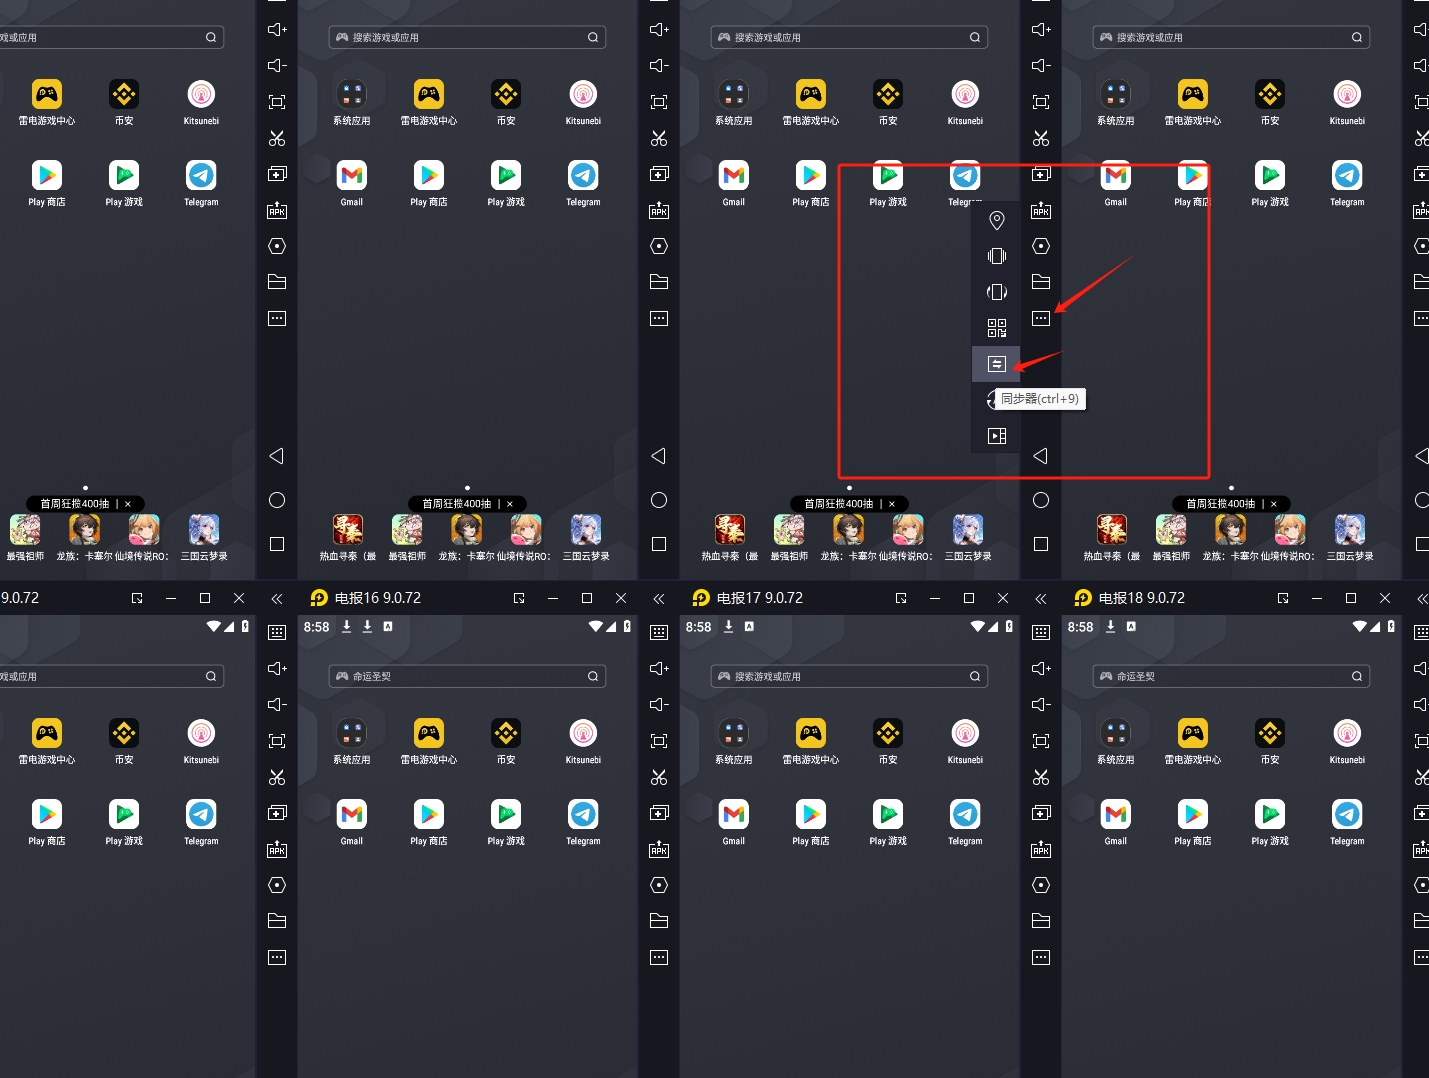Click the rotate-screen icon in the popup menu
This screenshot has width=1429, height=1078.
(996, 292)
